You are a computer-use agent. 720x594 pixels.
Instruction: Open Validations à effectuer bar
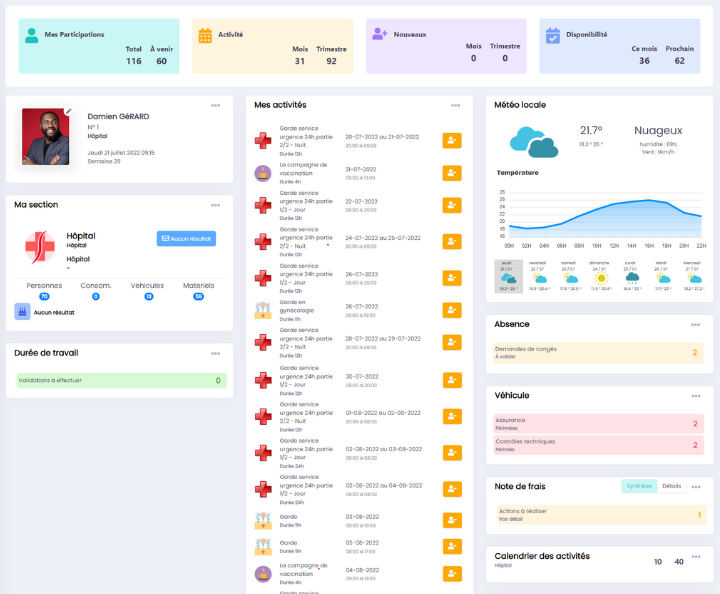coord(122,381)
